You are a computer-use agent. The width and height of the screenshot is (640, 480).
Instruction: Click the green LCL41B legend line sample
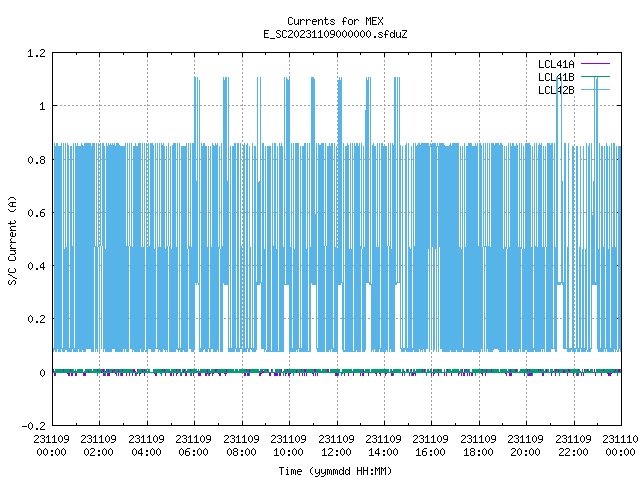595,77
